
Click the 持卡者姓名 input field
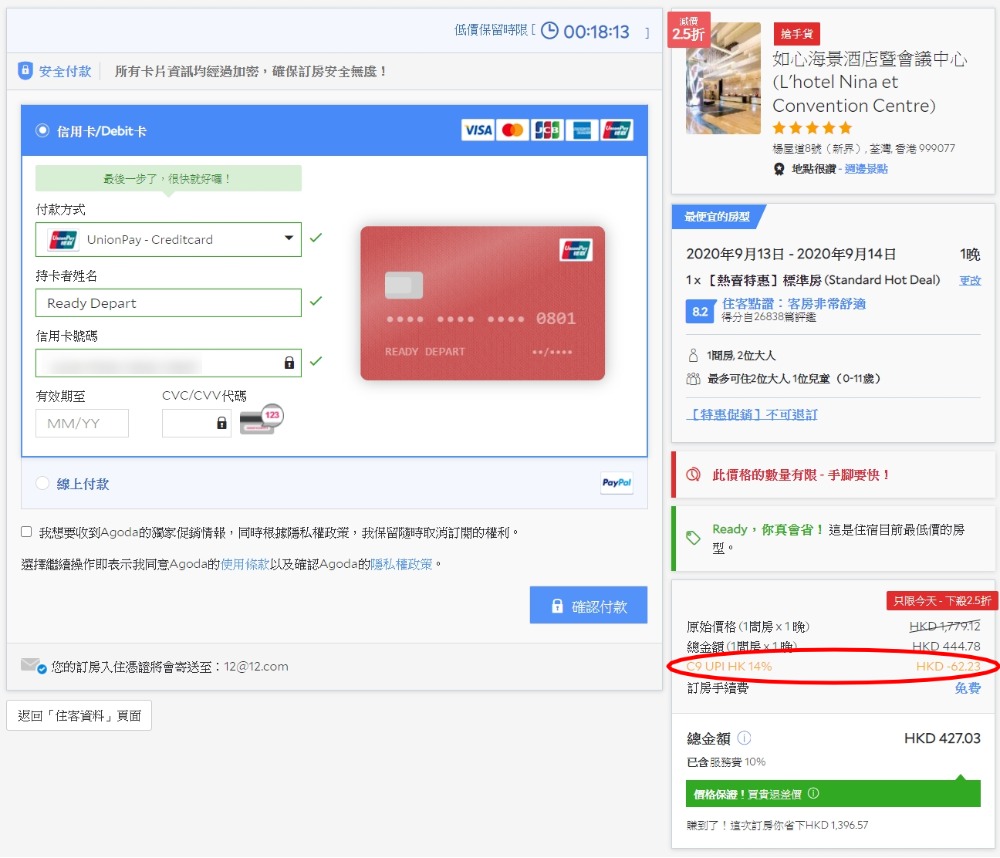(168, 303)
